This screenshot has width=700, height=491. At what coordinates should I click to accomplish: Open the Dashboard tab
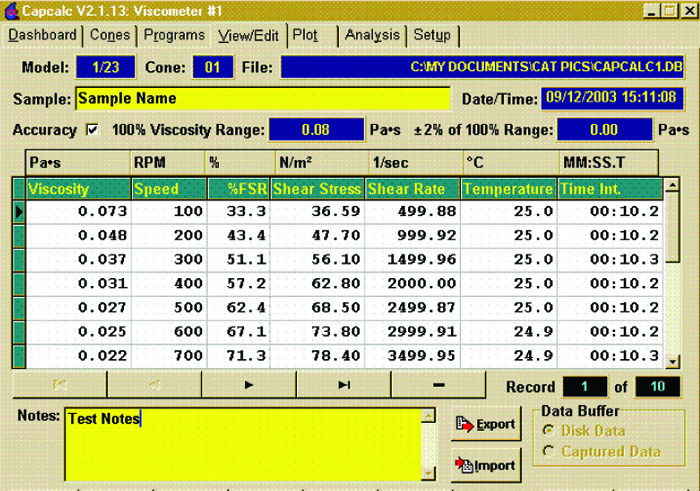pos(42,35)
